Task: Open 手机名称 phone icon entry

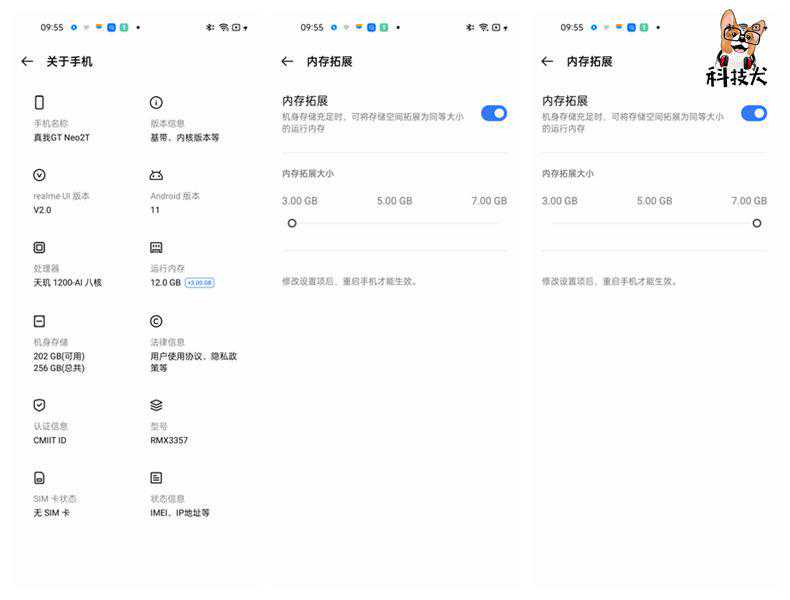Action: [40, 102]
